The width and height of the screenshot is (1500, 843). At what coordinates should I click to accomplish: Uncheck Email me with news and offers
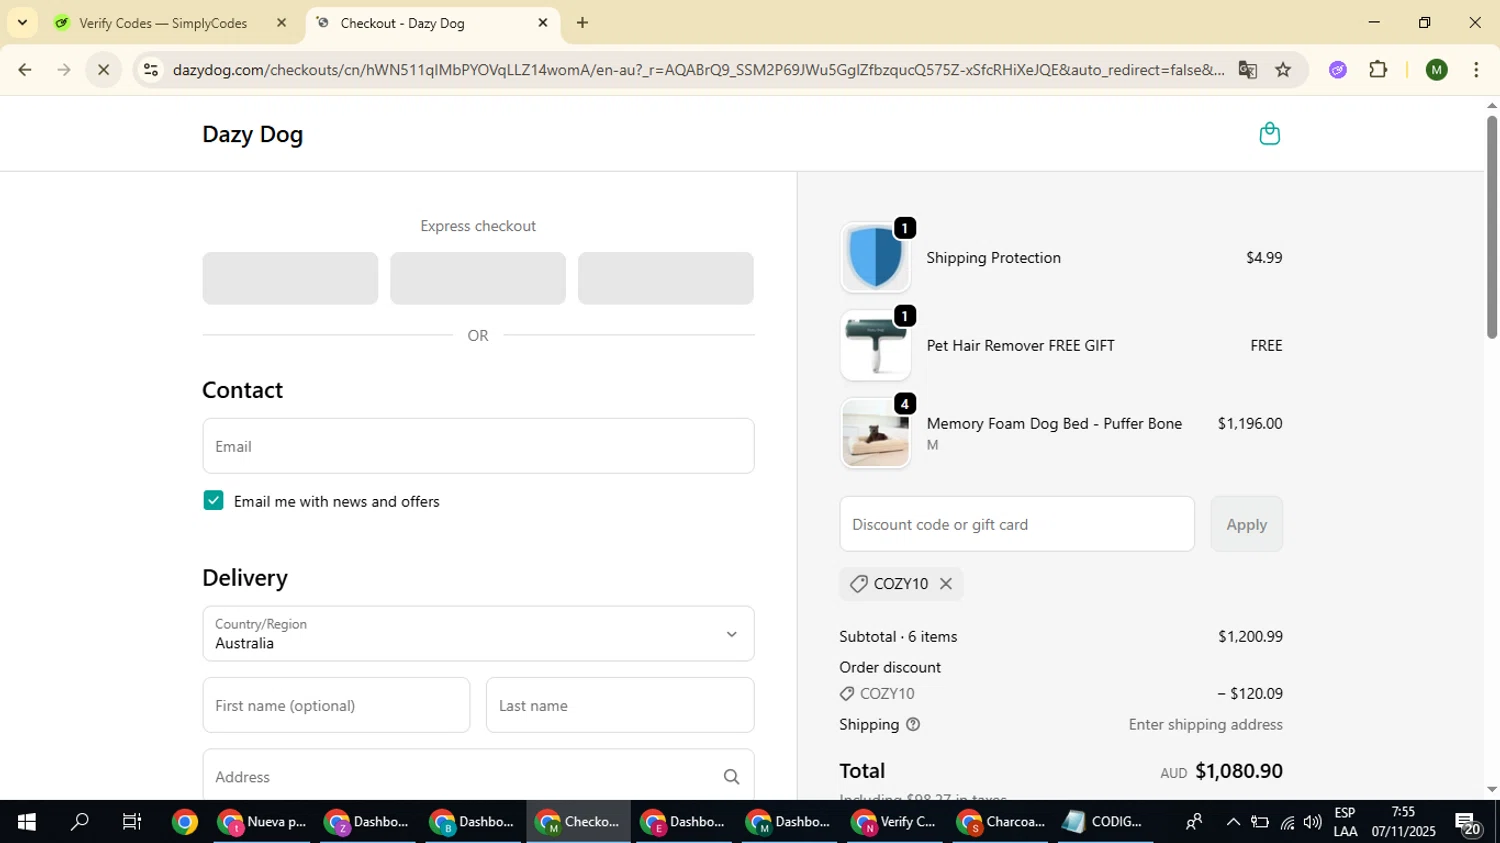coord(213,501)
